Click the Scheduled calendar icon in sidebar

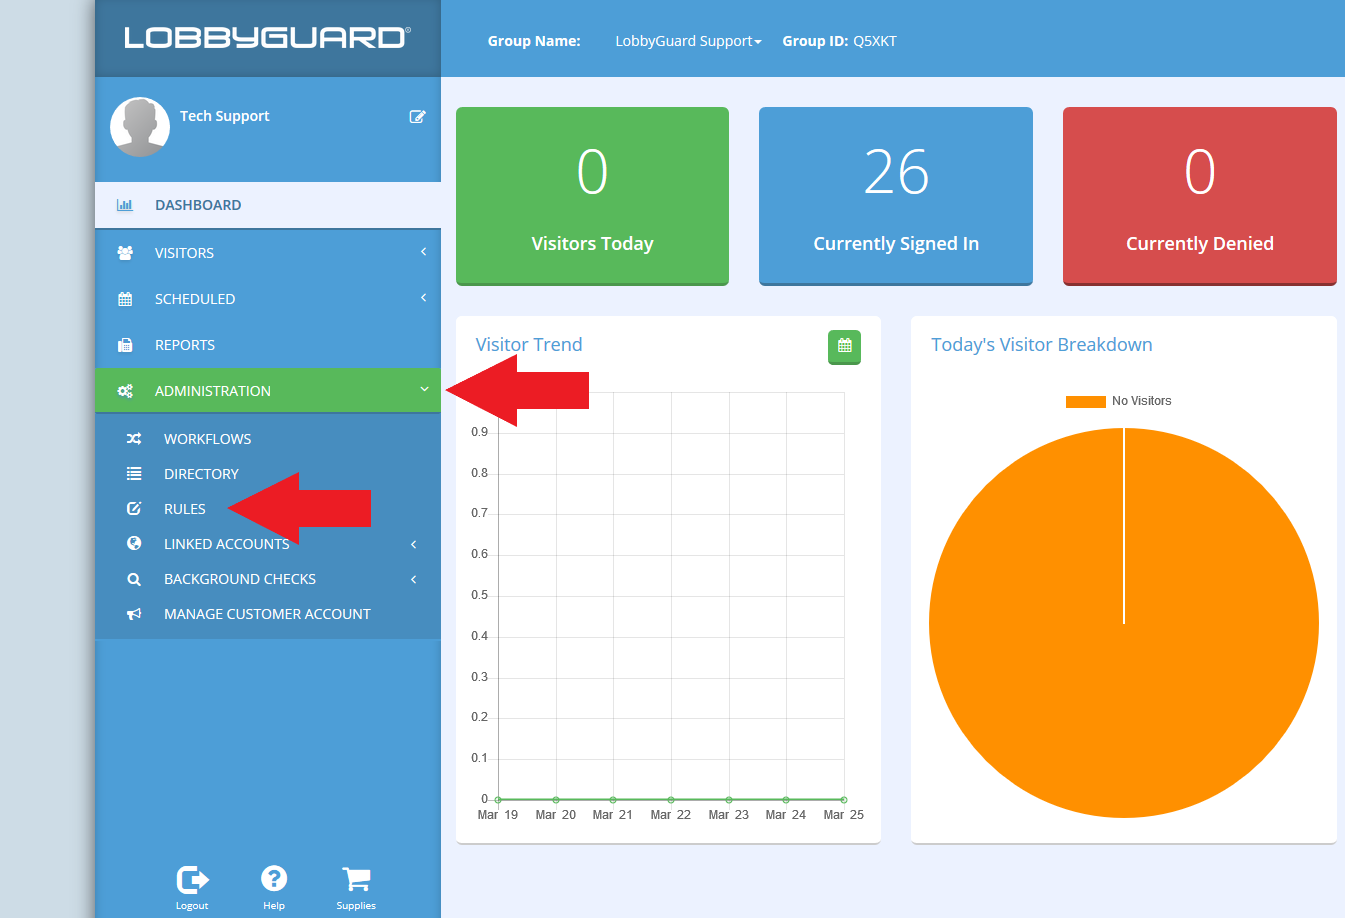tap(125, 299)
